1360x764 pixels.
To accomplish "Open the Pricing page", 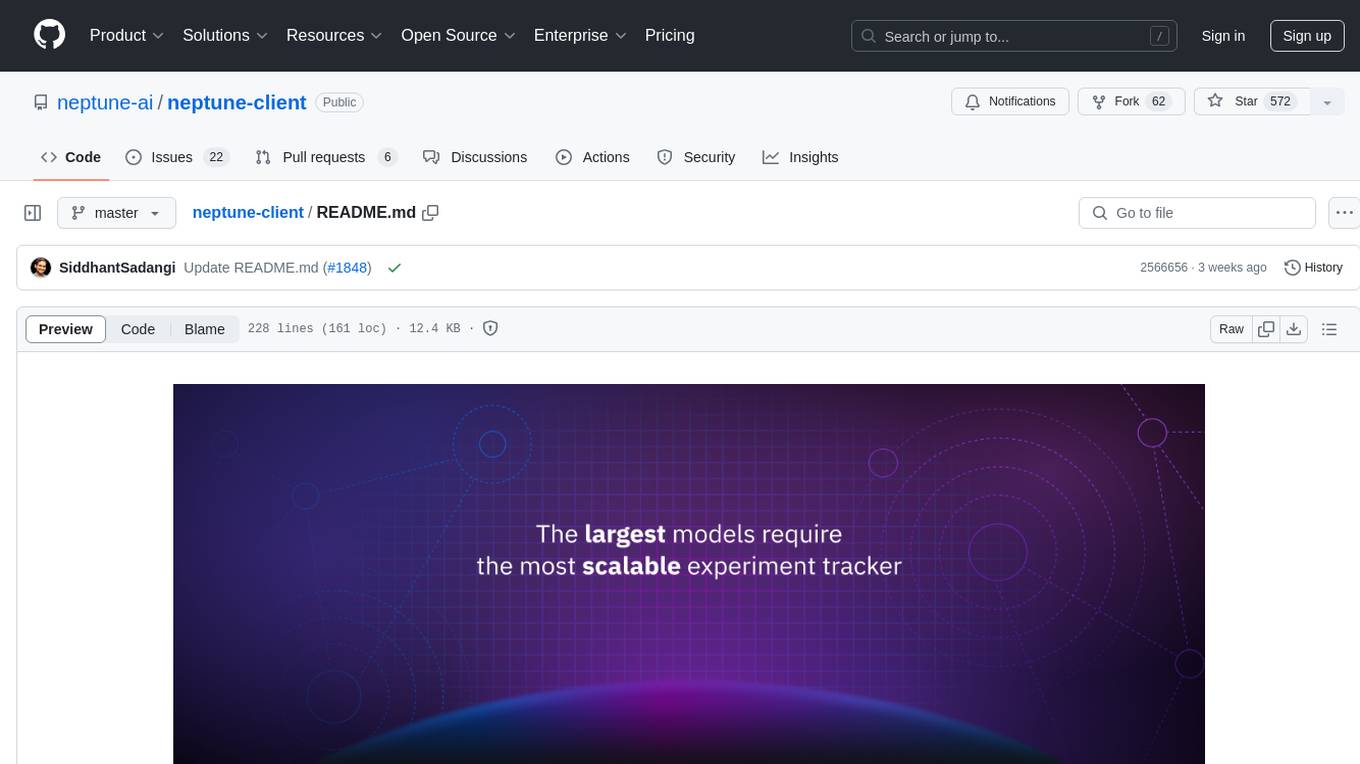I will click(x=670, y=35).
